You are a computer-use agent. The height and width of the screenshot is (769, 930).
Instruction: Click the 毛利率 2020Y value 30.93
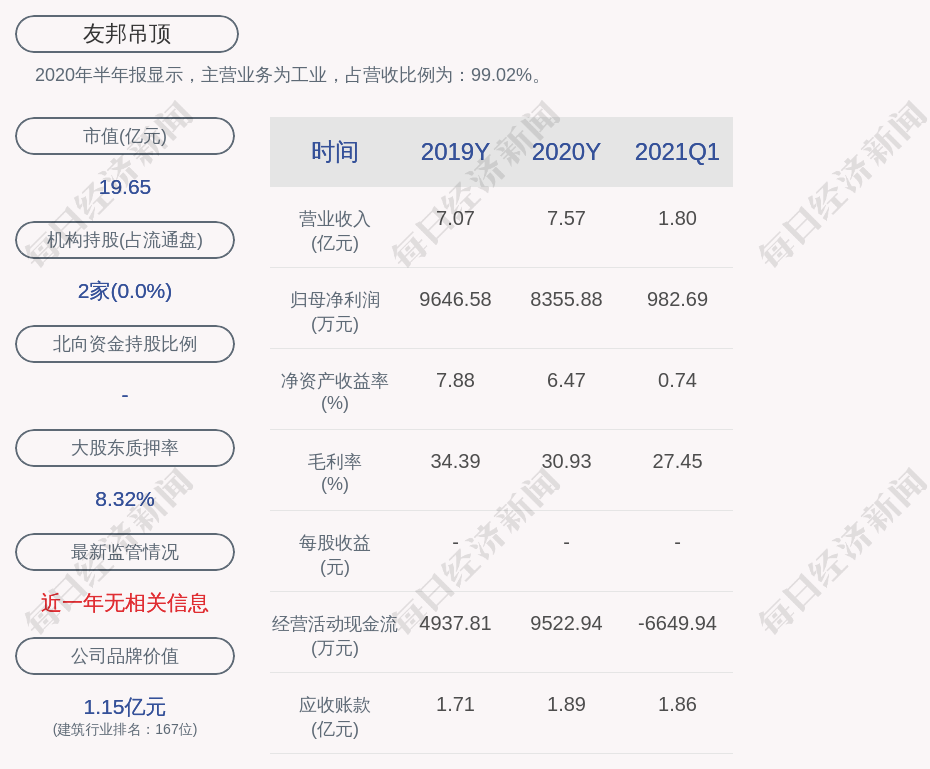coord(566,461)
